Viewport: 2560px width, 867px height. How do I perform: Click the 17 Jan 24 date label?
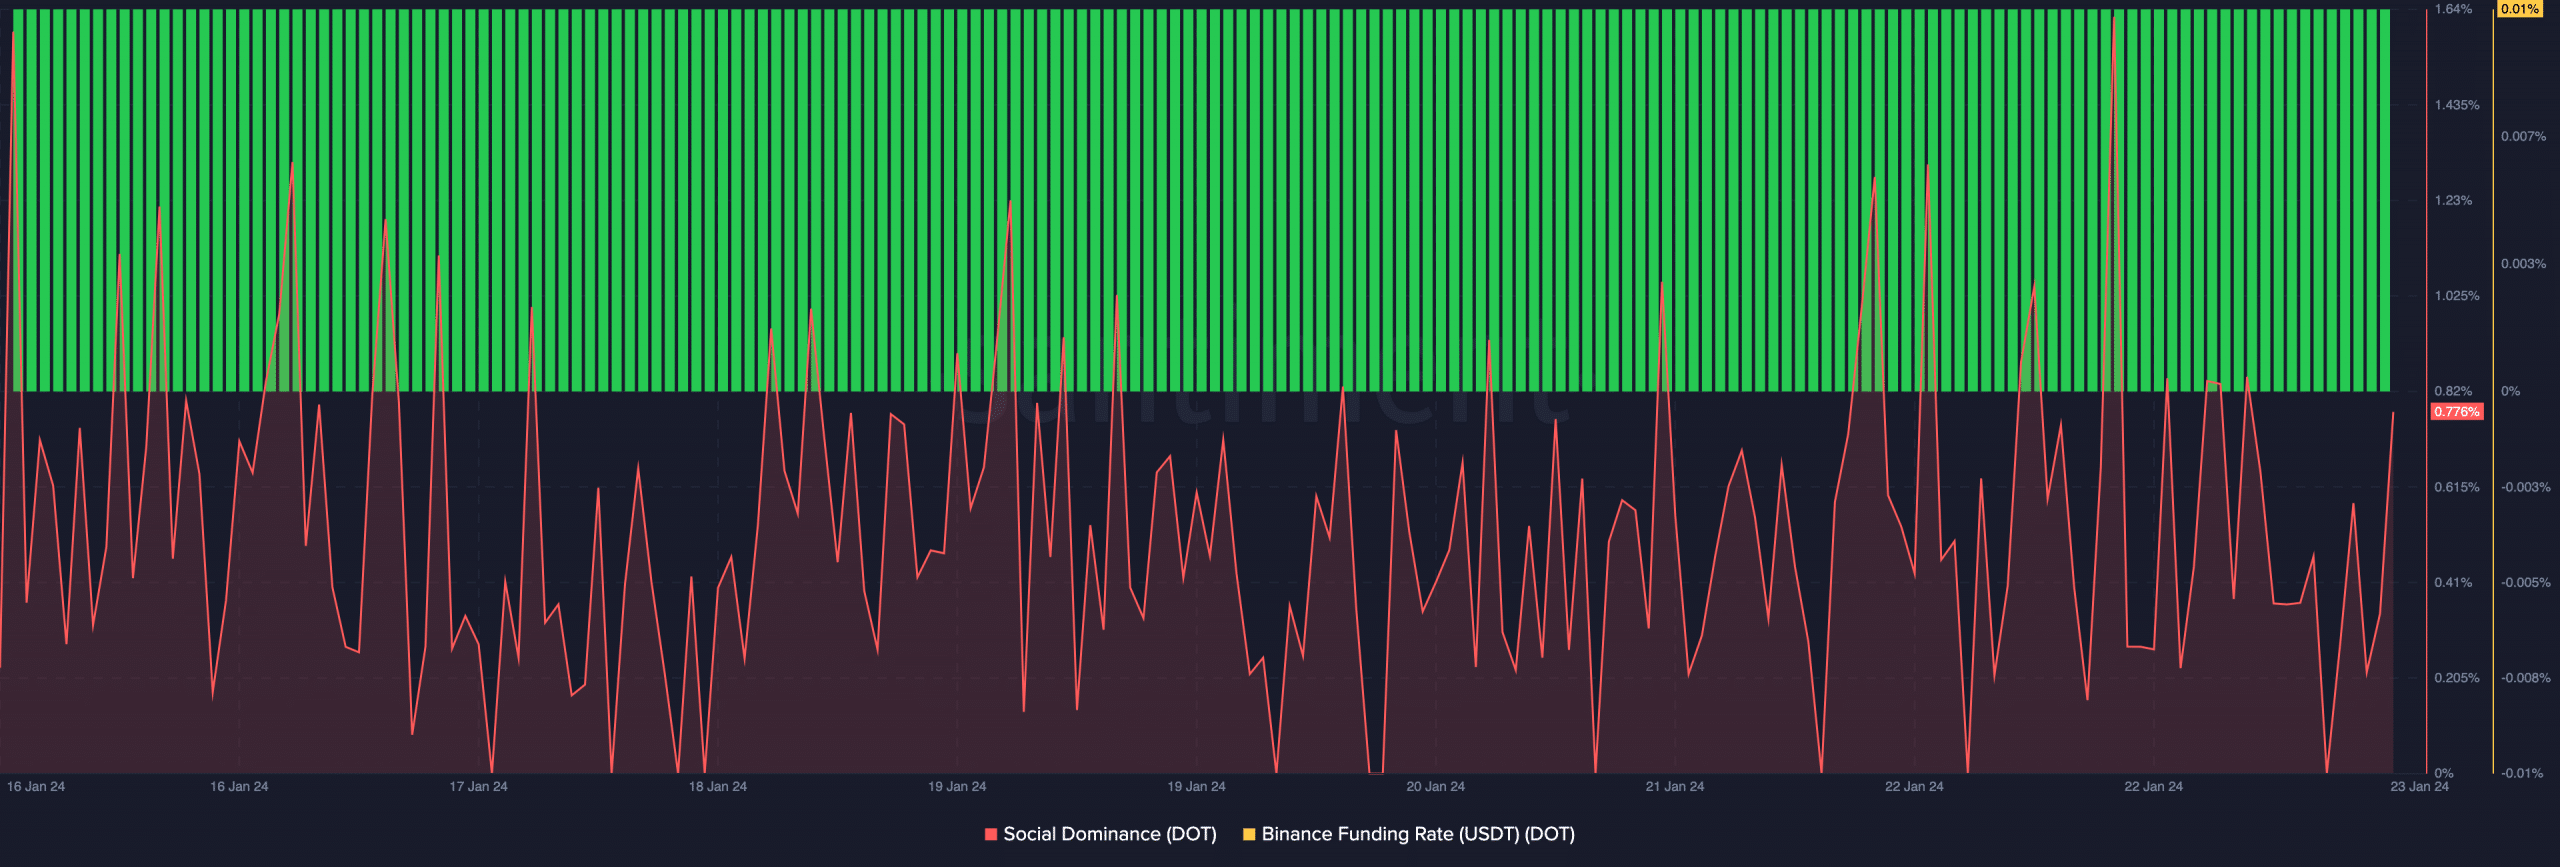click(x=478, y=787)
